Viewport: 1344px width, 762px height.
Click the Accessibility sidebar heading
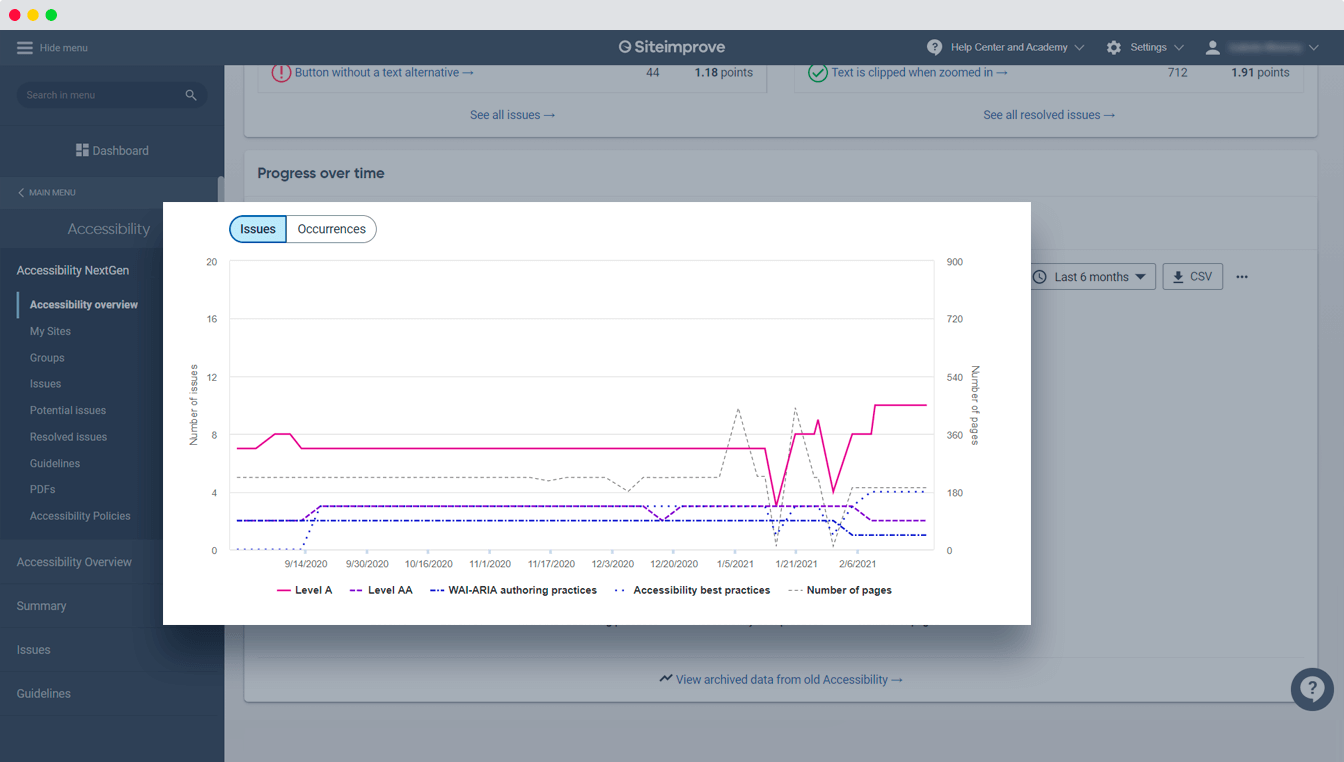coord(108,229)
